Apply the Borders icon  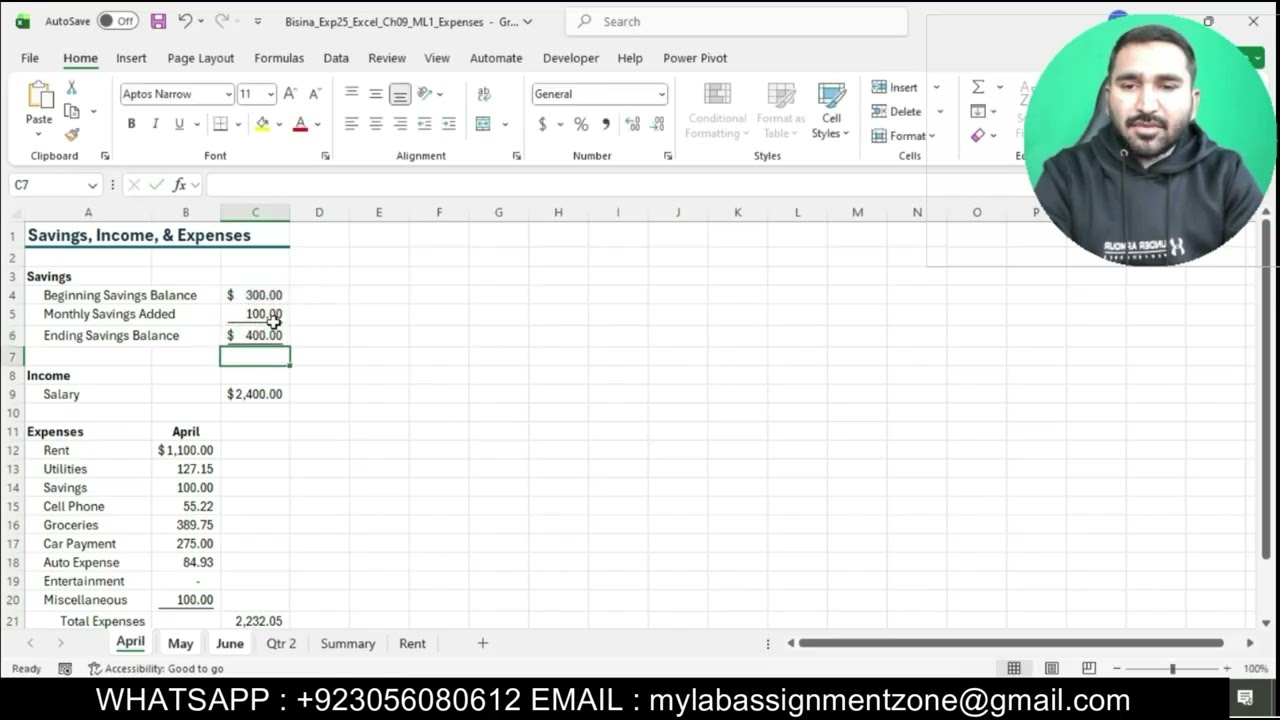point(220,124)
